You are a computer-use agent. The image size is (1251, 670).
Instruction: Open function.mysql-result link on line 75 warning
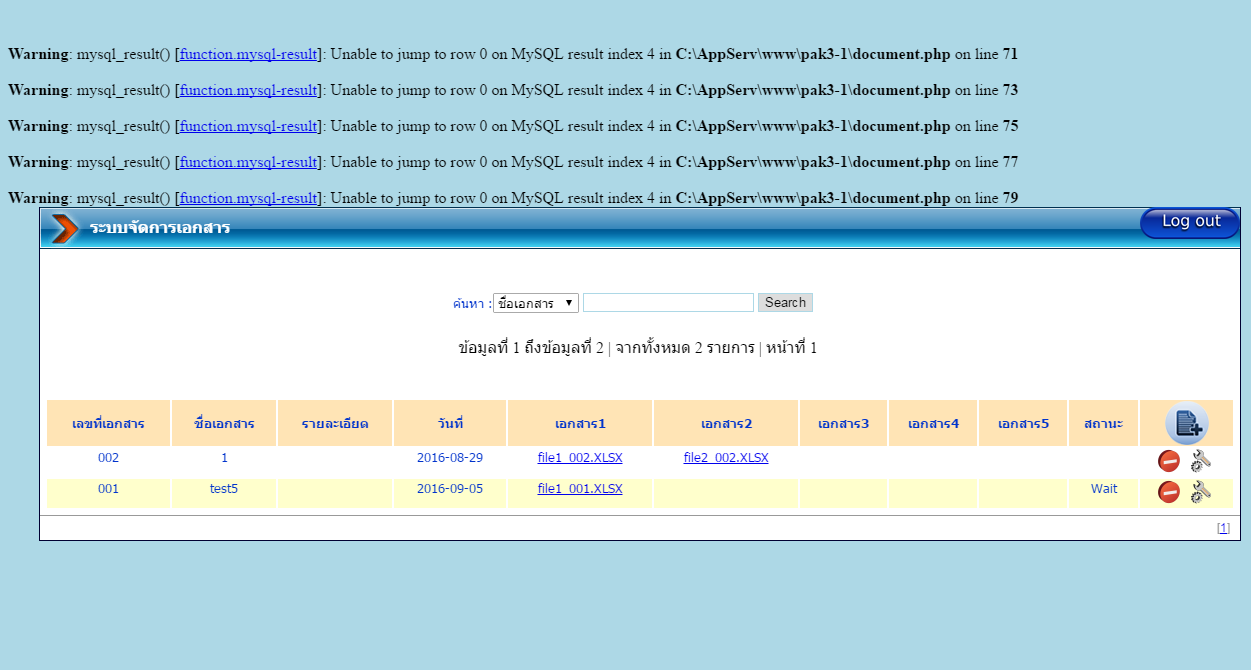249,126
